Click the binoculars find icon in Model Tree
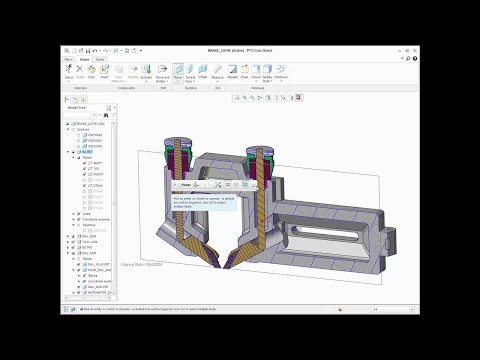The width and height of the screenshot is (480, 360). [x=106, y=115]
